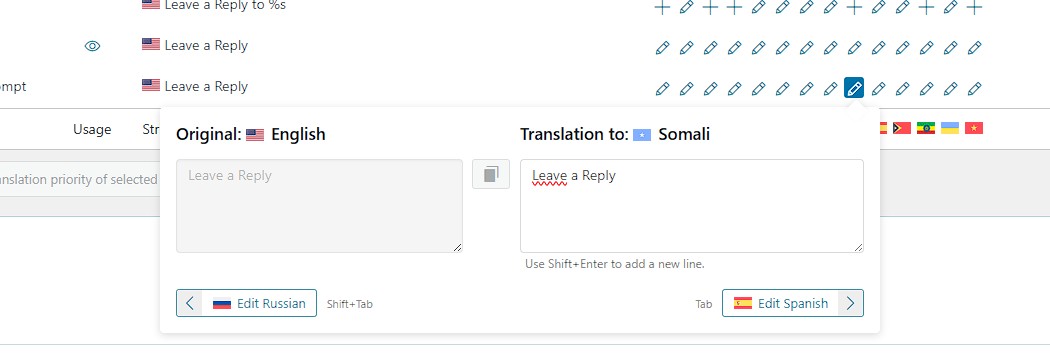Click the right chevron on Edit Spanish
Image resolution: width=1050 pixels, height=364 pixels.
point(850,303)
